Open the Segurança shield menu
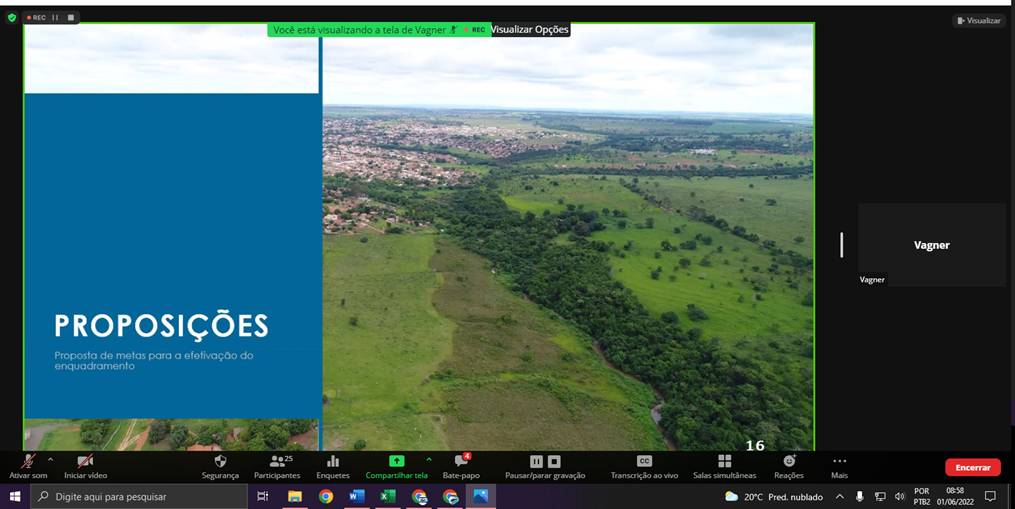This screenshot has height=509, width=1015. click(x=220, y=466)
